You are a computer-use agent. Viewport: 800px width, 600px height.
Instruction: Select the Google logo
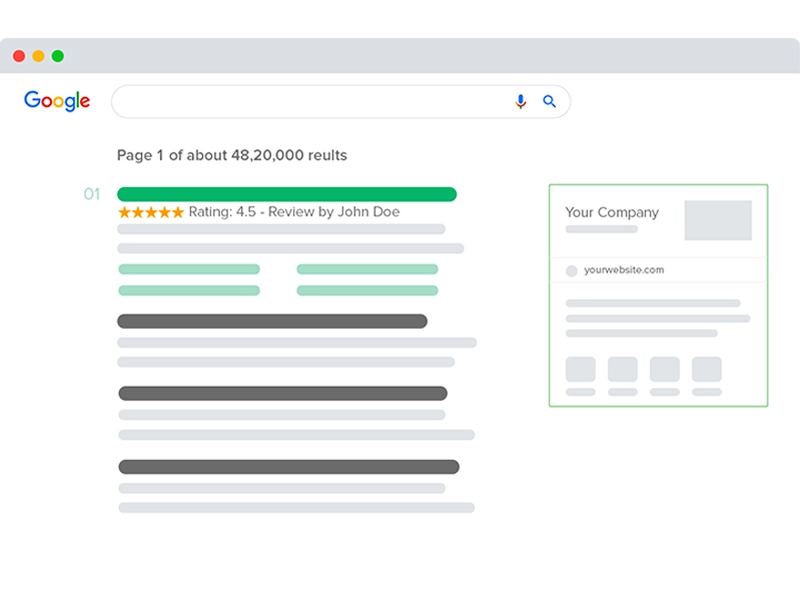(56, 100)
